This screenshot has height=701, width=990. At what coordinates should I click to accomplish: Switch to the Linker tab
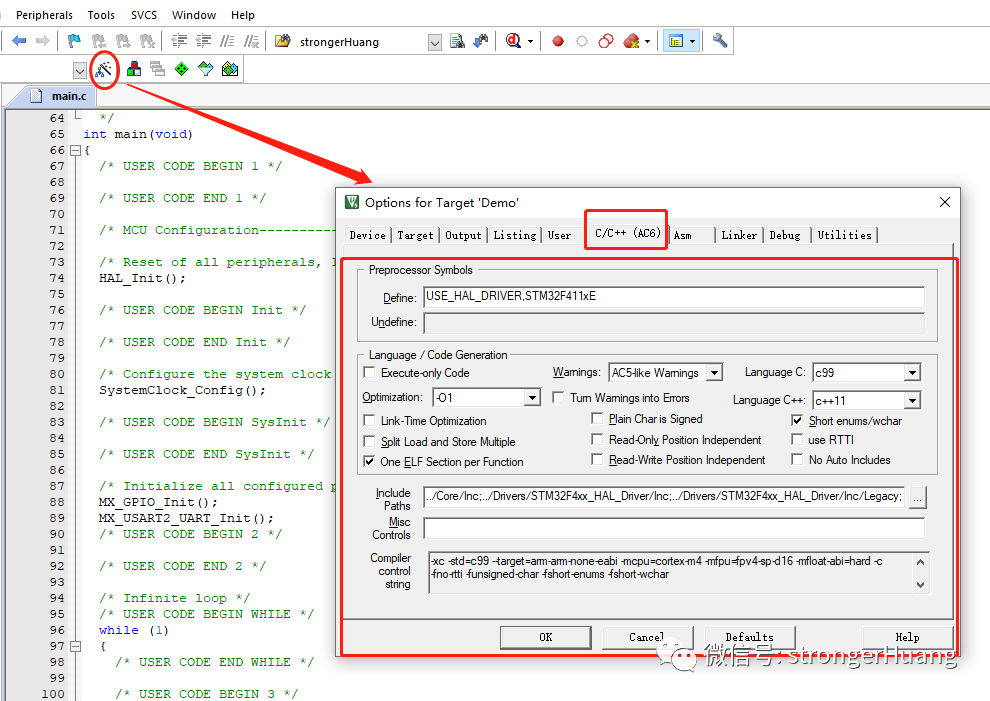tap(739, 235)
